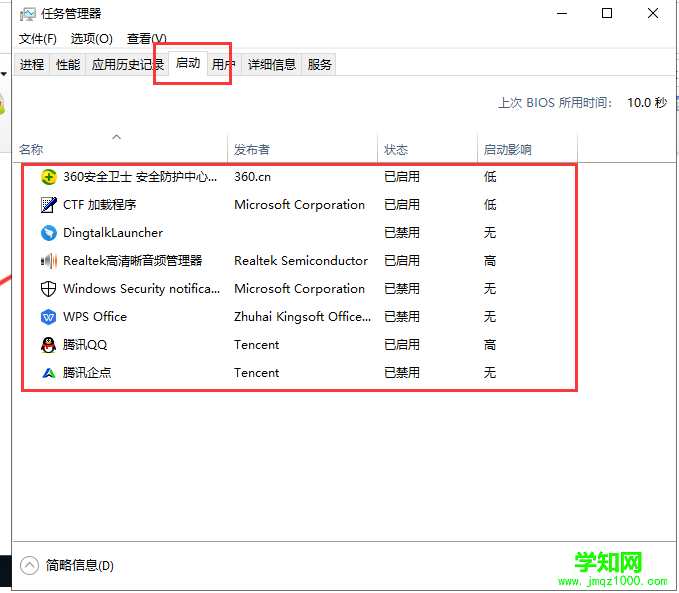Sort by the 状态 column header
Image resolution: width=679 pixels, height=593 pixels.
(x=427, y=150)
